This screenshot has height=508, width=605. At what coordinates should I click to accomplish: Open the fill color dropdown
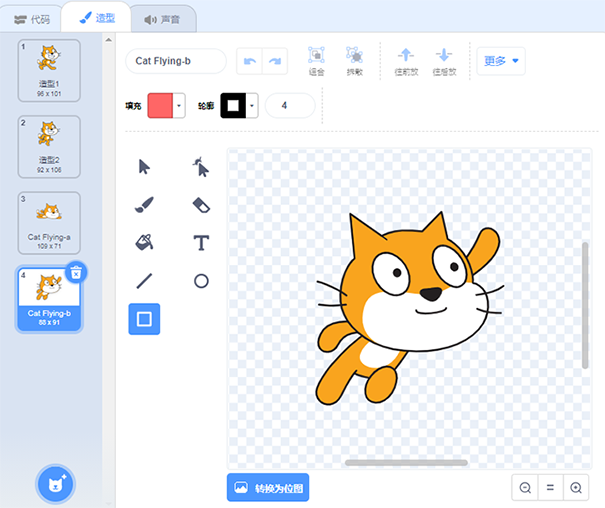(180, 106)
